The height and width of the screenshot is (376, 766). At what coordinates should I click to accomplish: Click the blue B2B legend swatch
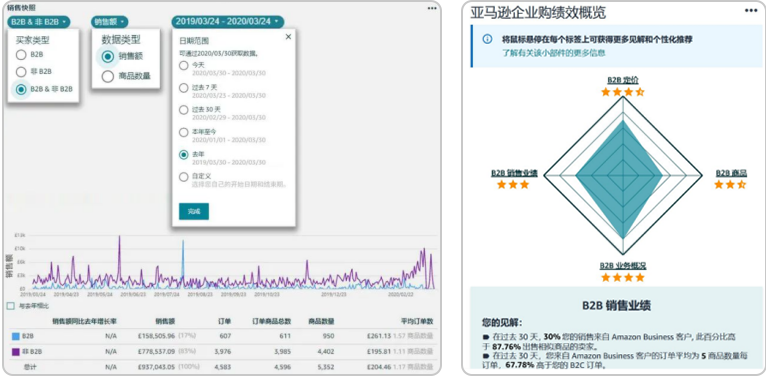16,336
